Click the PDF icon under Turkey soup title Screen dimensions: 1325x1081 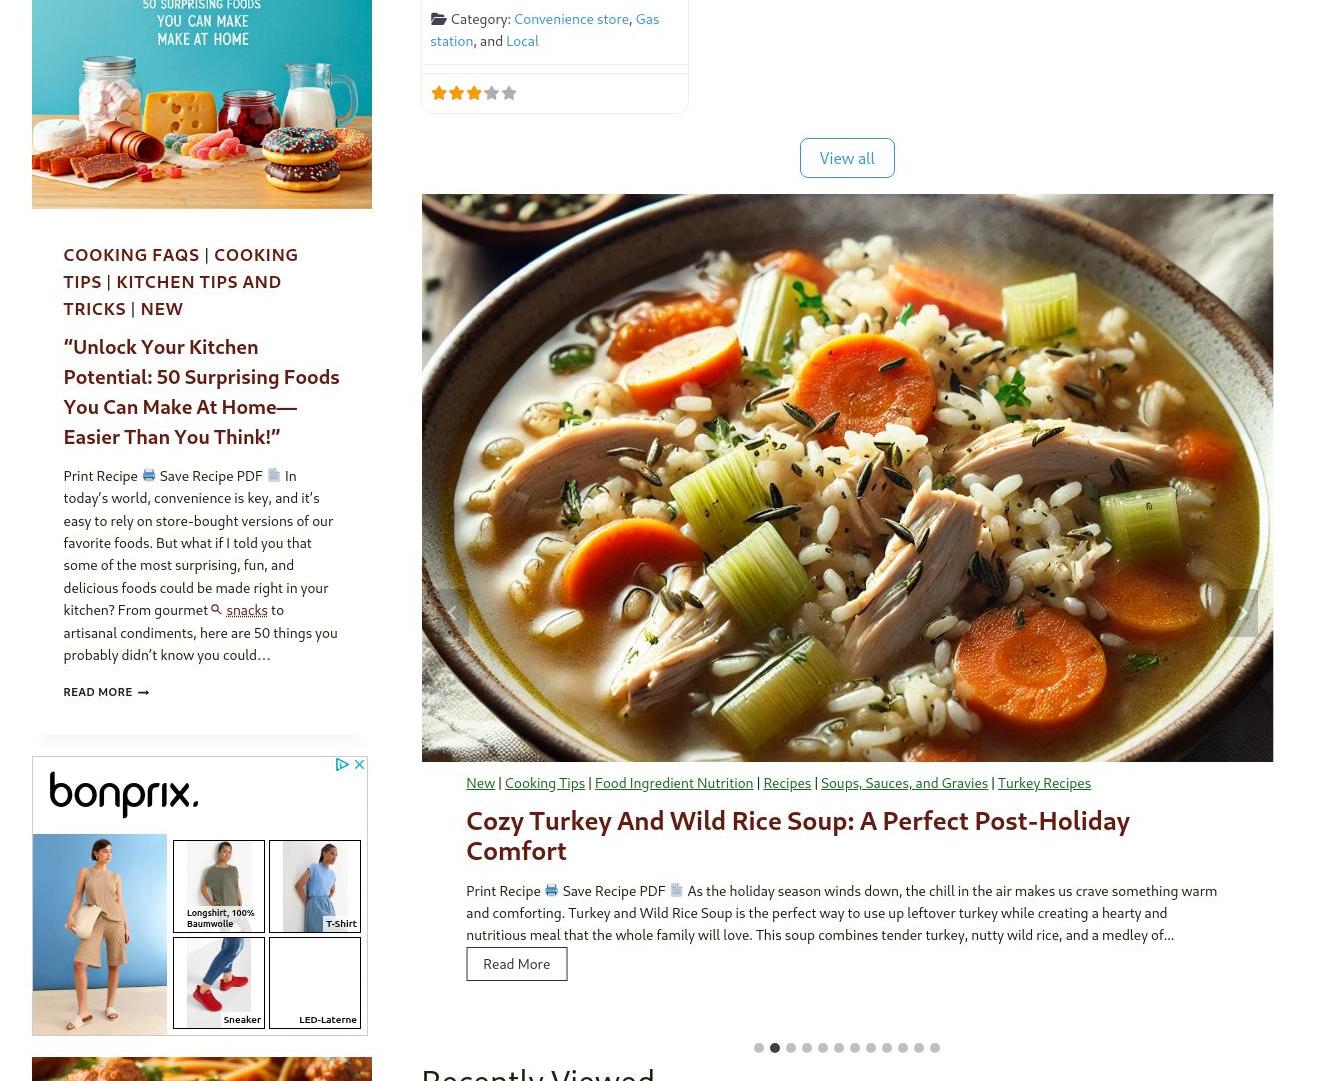tap(676, 890)
